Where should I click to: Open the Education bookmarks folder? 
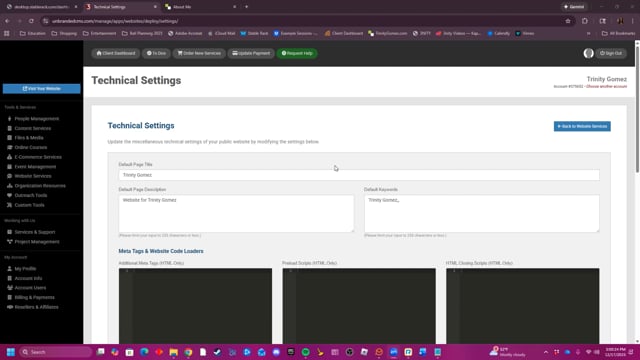(x=33, y=33)
